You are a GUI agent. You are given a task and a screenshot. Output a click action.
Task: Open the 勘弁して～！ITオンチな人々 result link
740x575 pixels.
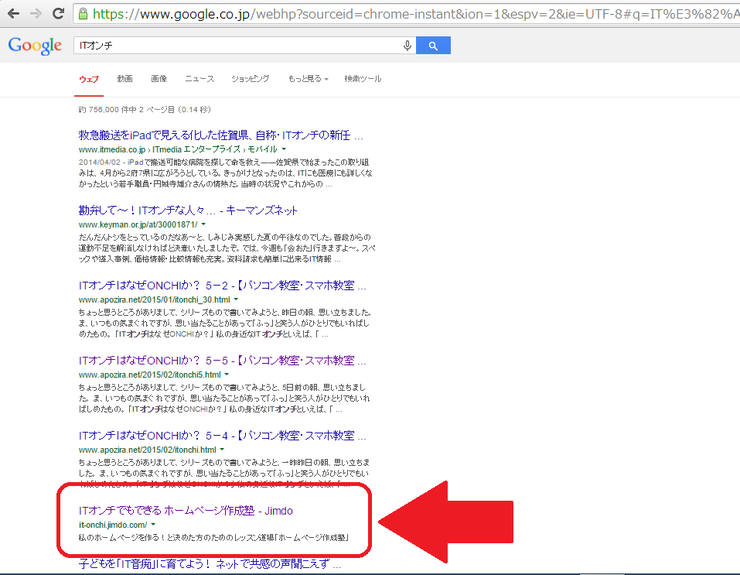[x=188, y=211]
